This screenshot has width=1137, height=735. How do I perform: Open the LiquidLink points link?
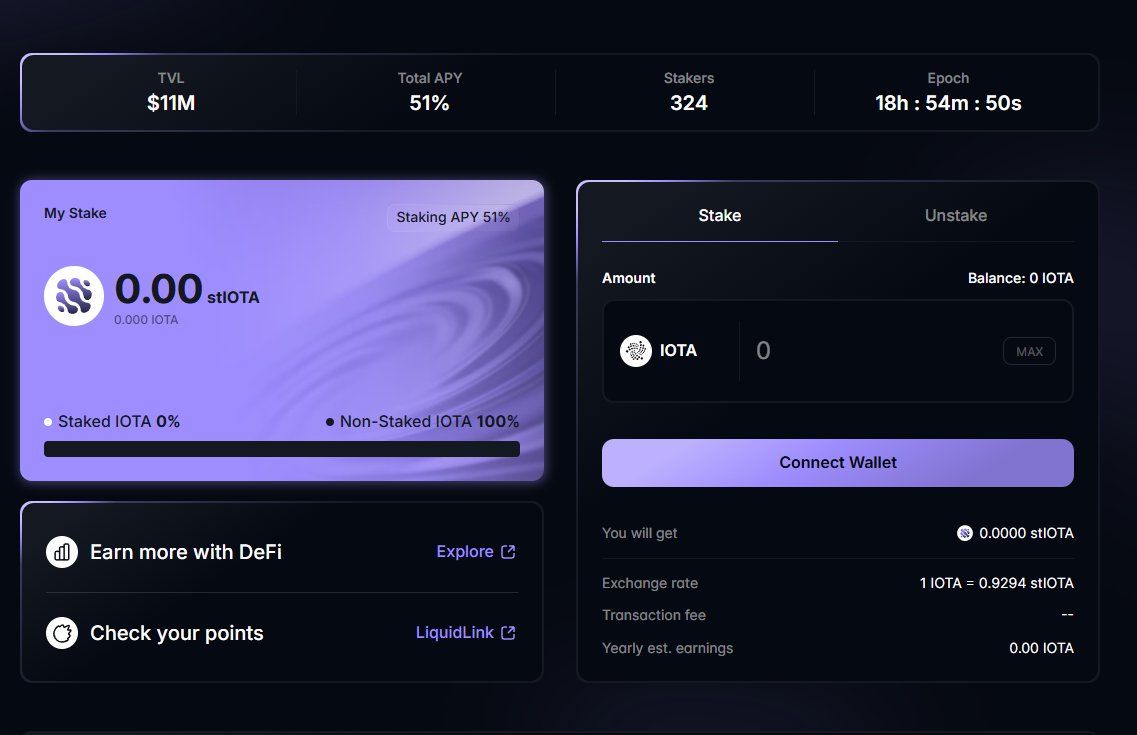click(x=466, y=633)
